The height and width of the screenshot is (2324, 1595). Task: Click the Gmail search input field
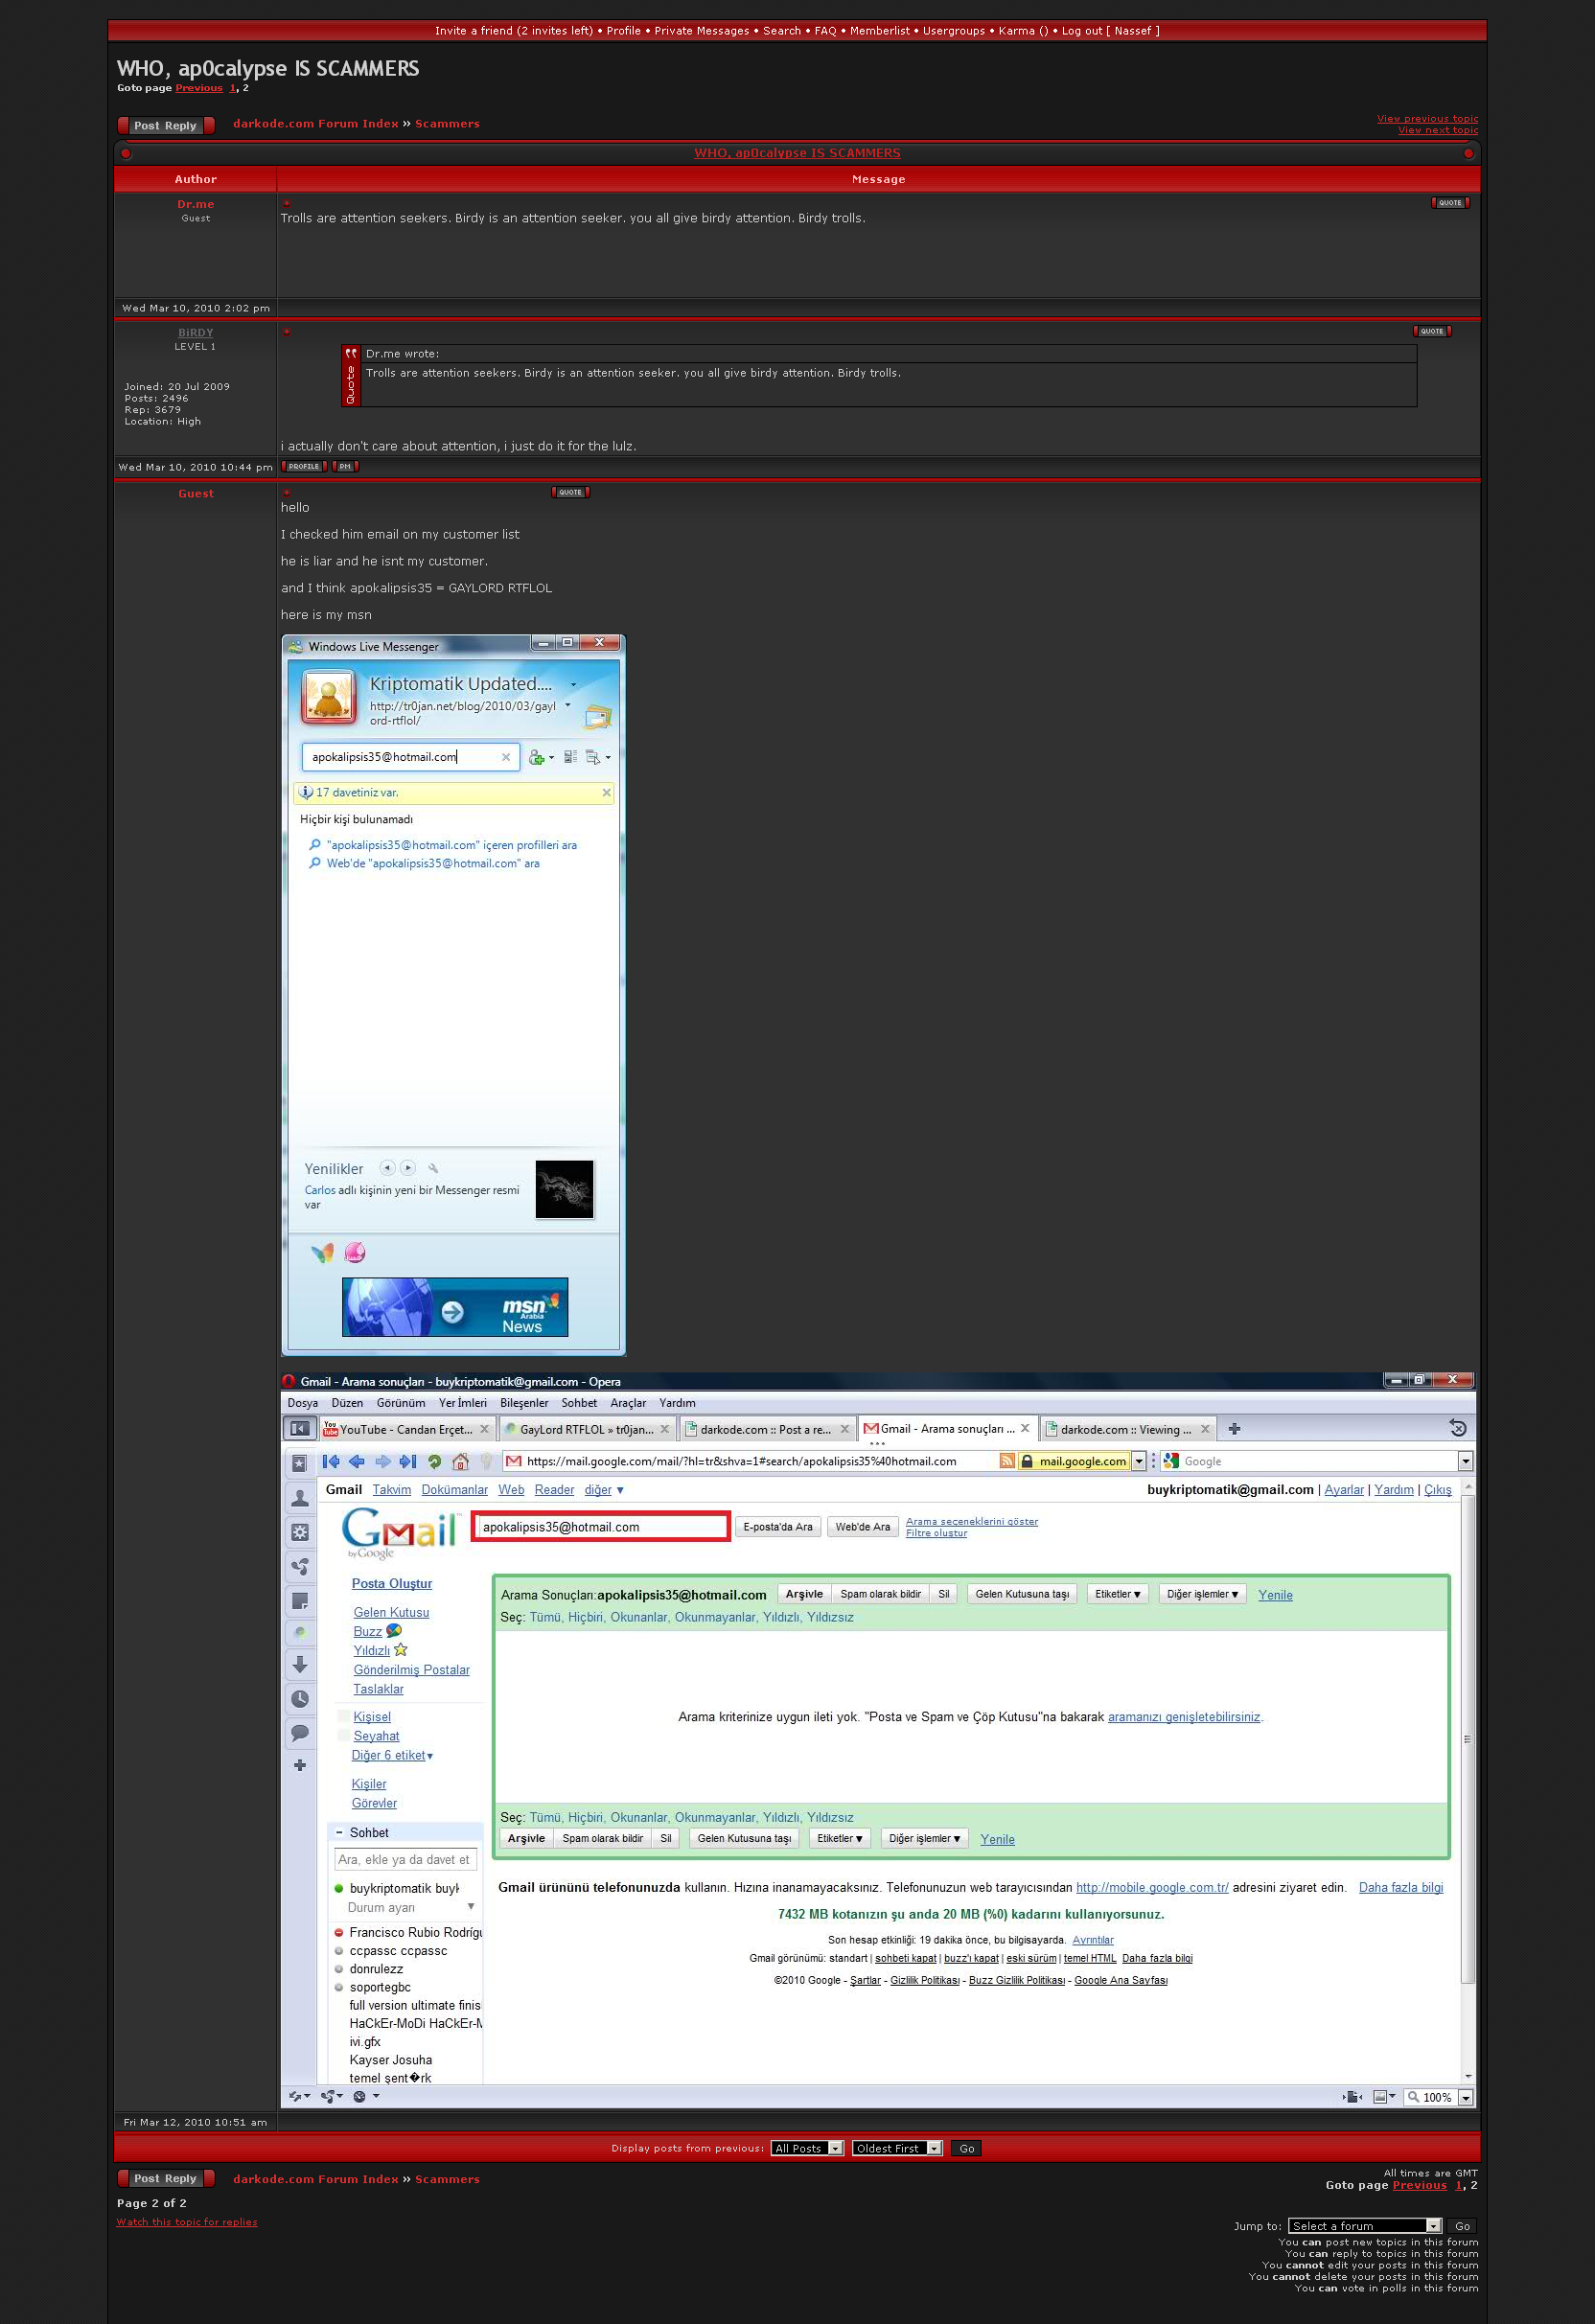point(600,1526)
